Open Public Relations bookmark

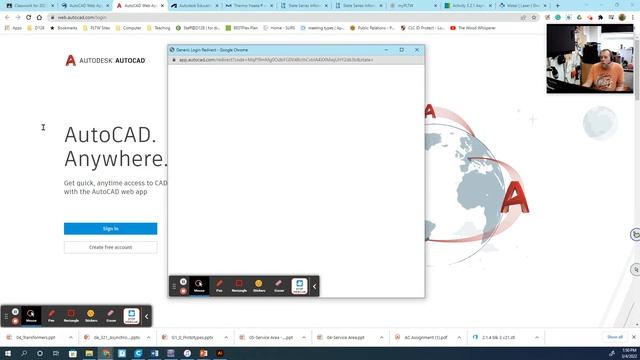pyautogui.click(x=372, y=28)
